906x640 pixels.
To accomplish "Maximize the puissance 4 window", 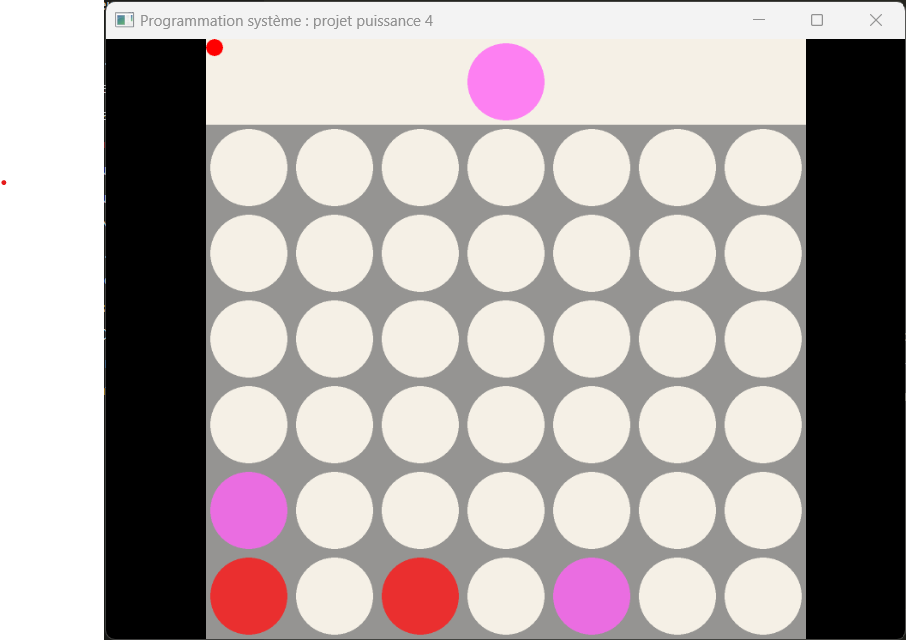I will (x=816, y=20).
